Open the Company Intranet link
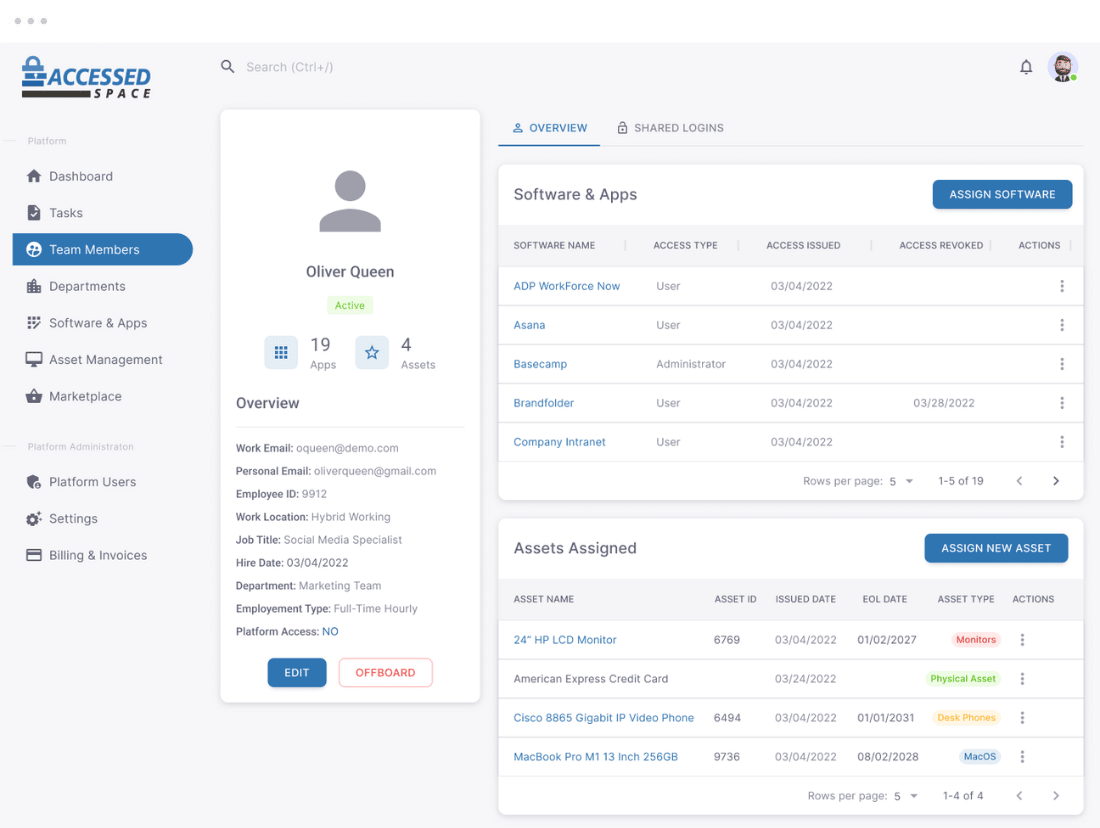1100x828 pixels. click(x=559, y=442)
